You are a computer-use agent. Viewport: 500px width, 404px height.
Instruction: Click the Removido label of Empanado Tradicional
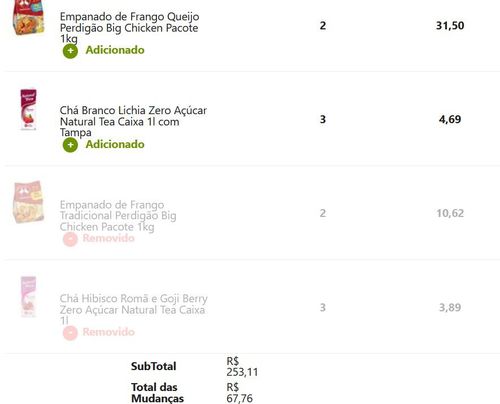pyautogui.click(x=109, y=238)
